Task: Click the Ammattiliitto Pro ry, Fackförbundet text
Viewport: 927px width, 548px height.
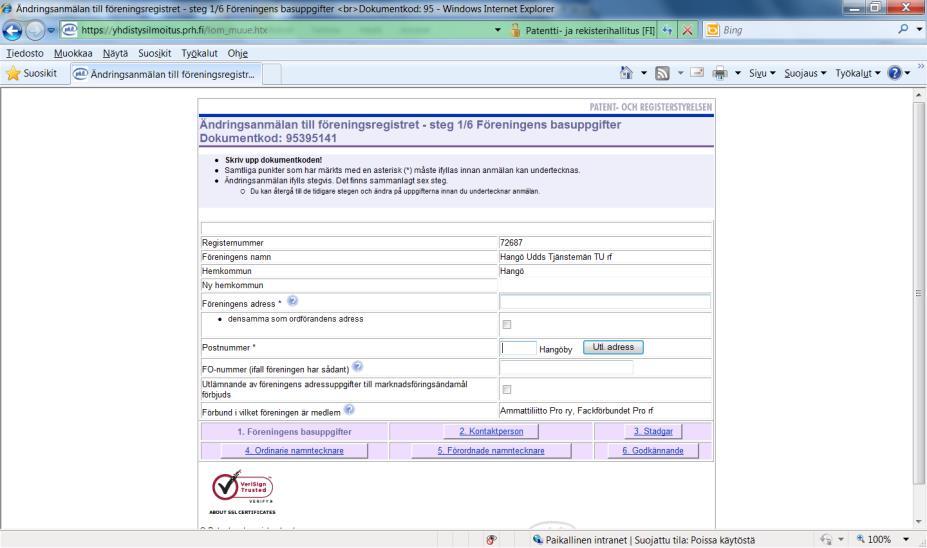Action: tap(576, 410)
